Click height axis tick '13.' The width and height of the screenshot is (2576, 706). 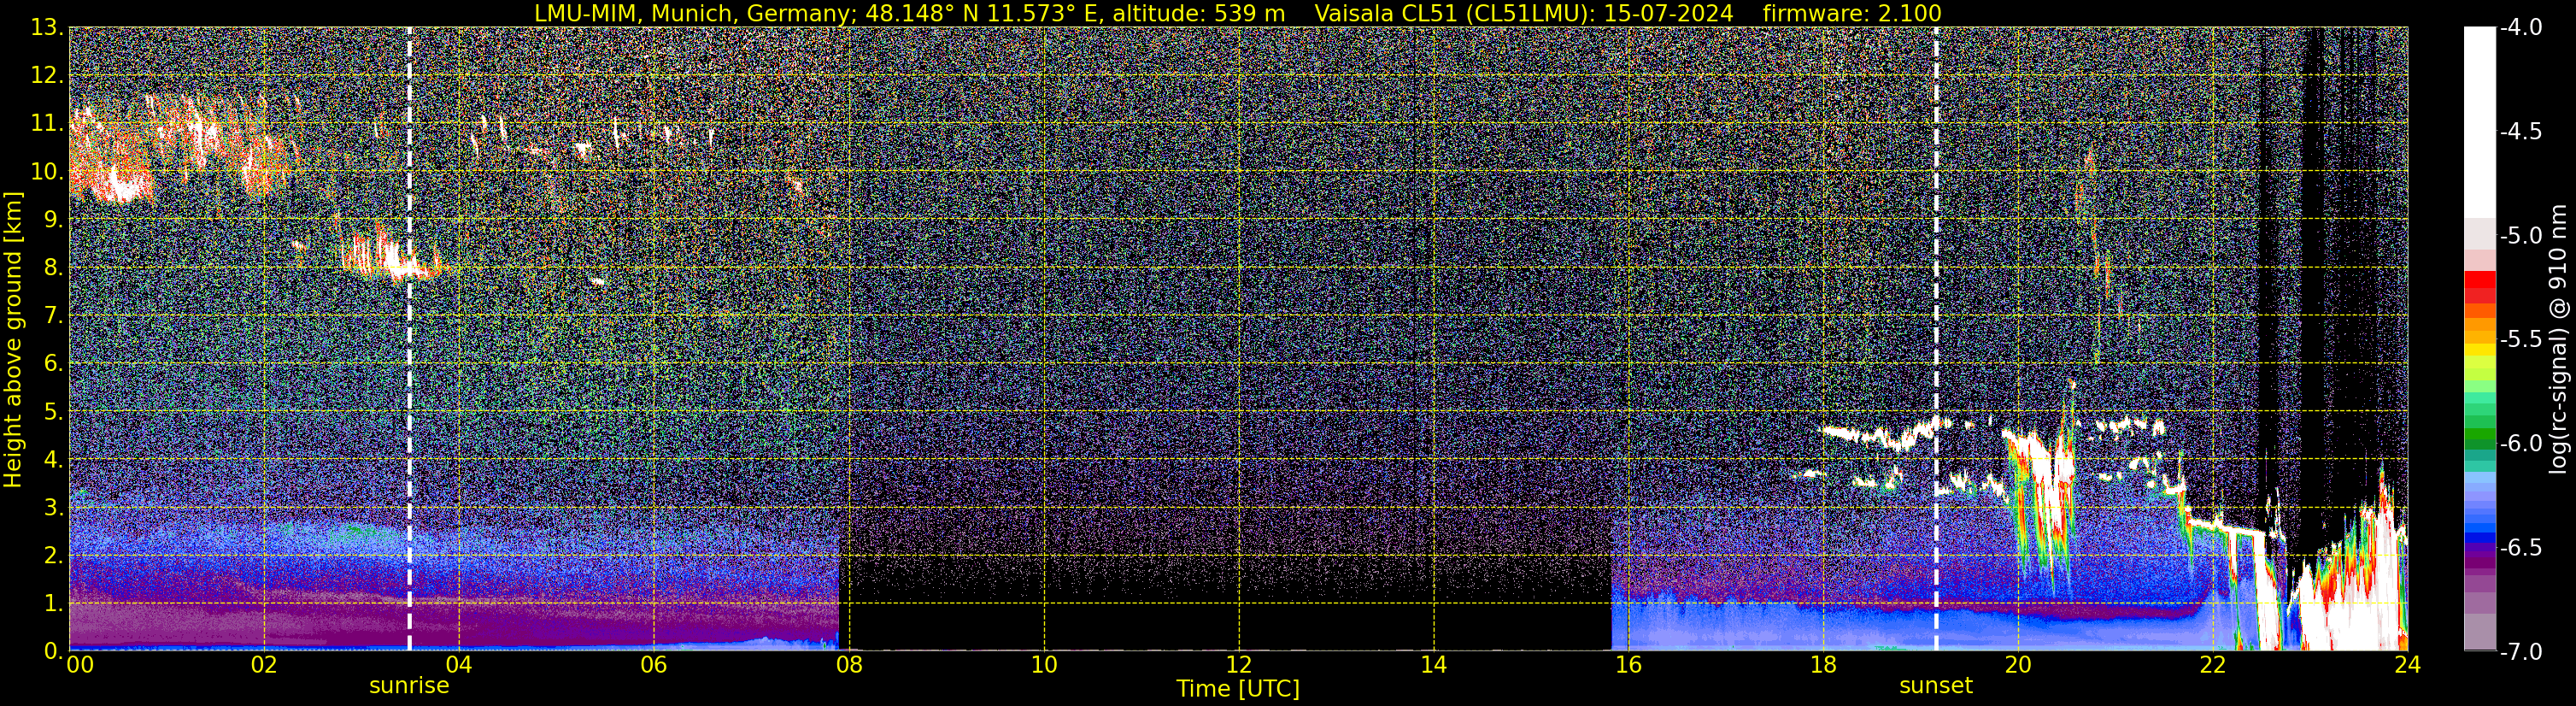click(46, 28)
